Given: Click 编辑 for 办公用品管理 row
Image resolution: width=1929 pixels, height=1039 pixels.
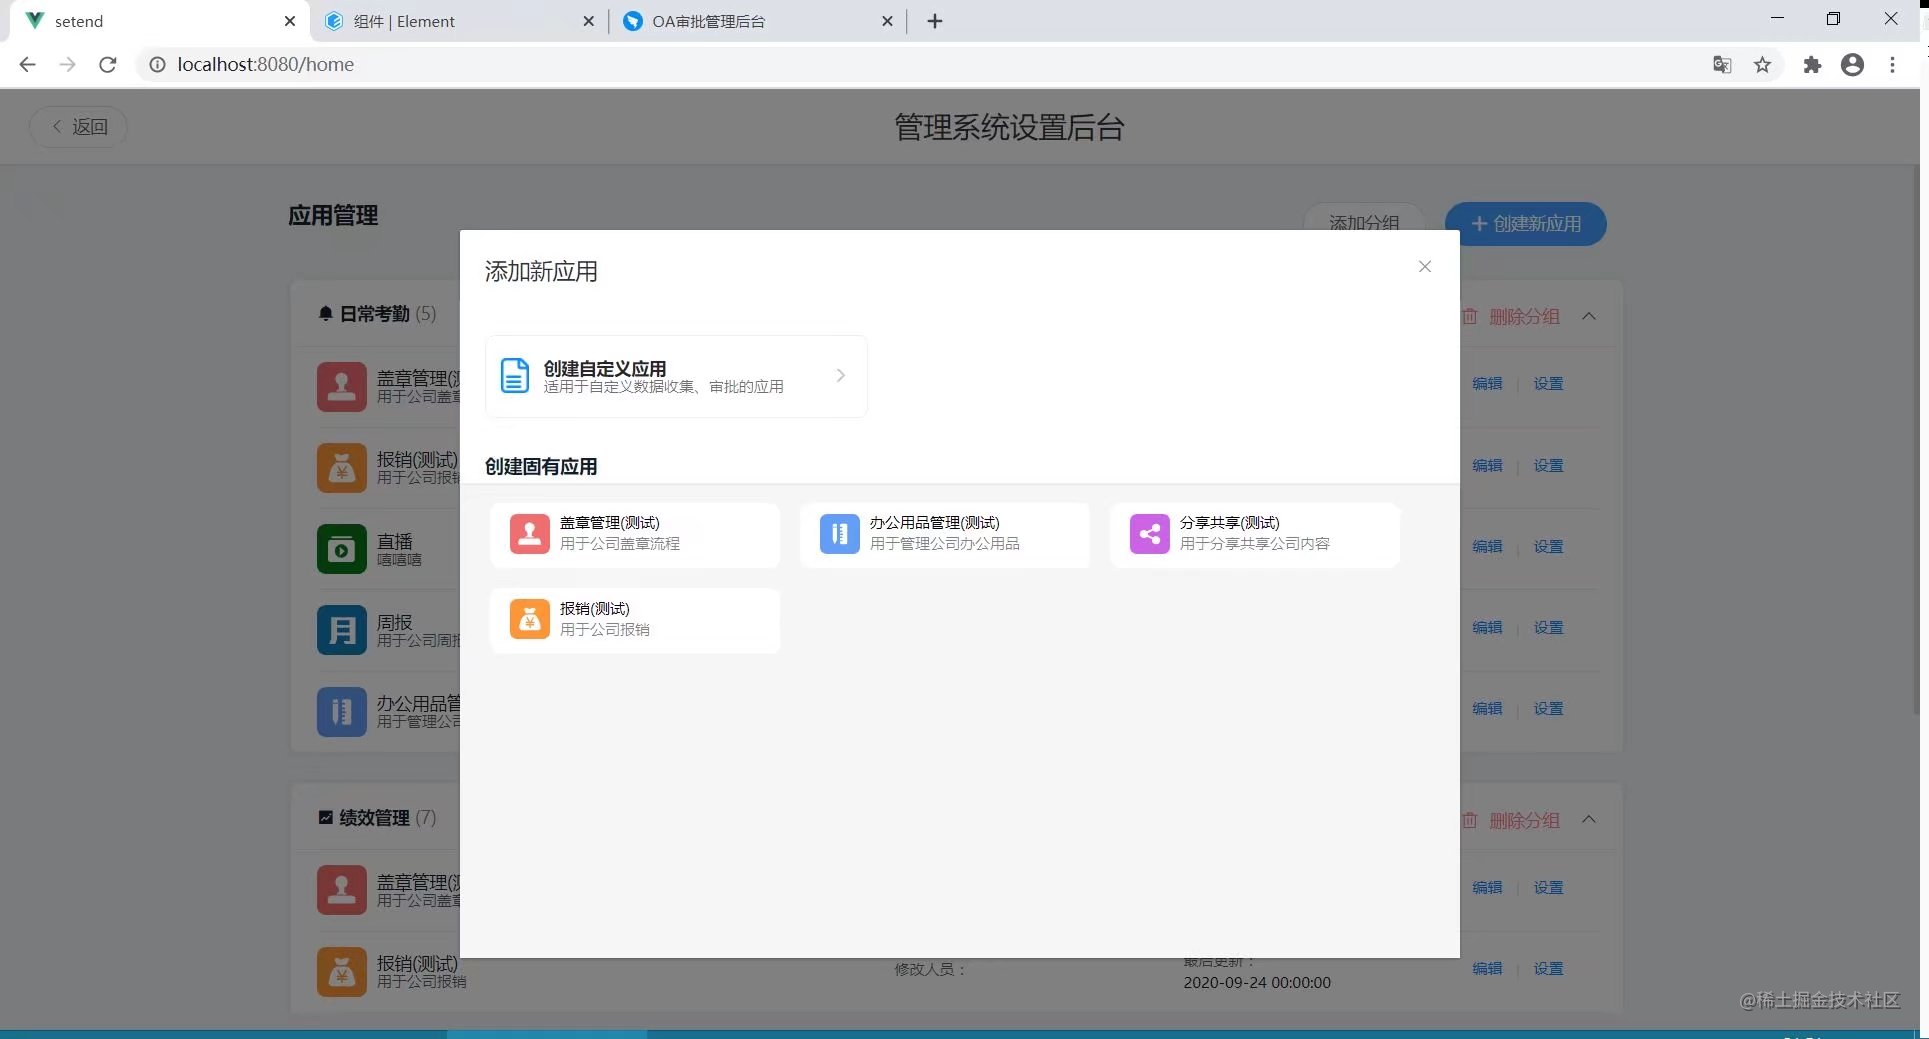Looking at the screenshot, I should point(1487,709).
